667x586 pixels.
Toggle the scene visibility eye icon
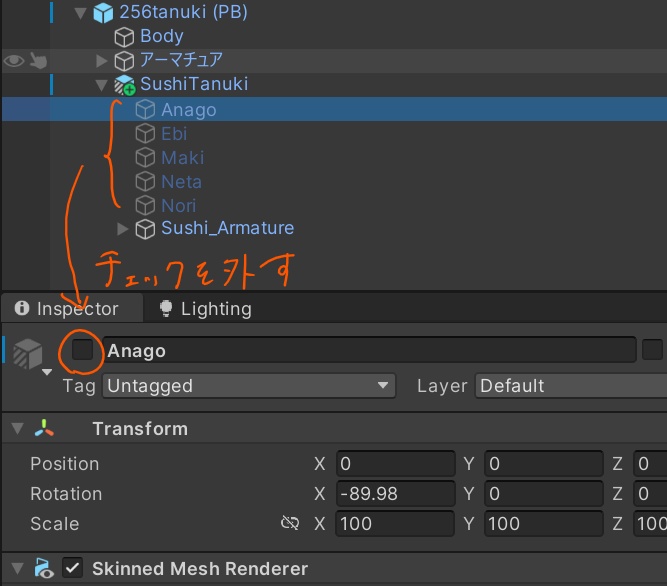point(14,61)
